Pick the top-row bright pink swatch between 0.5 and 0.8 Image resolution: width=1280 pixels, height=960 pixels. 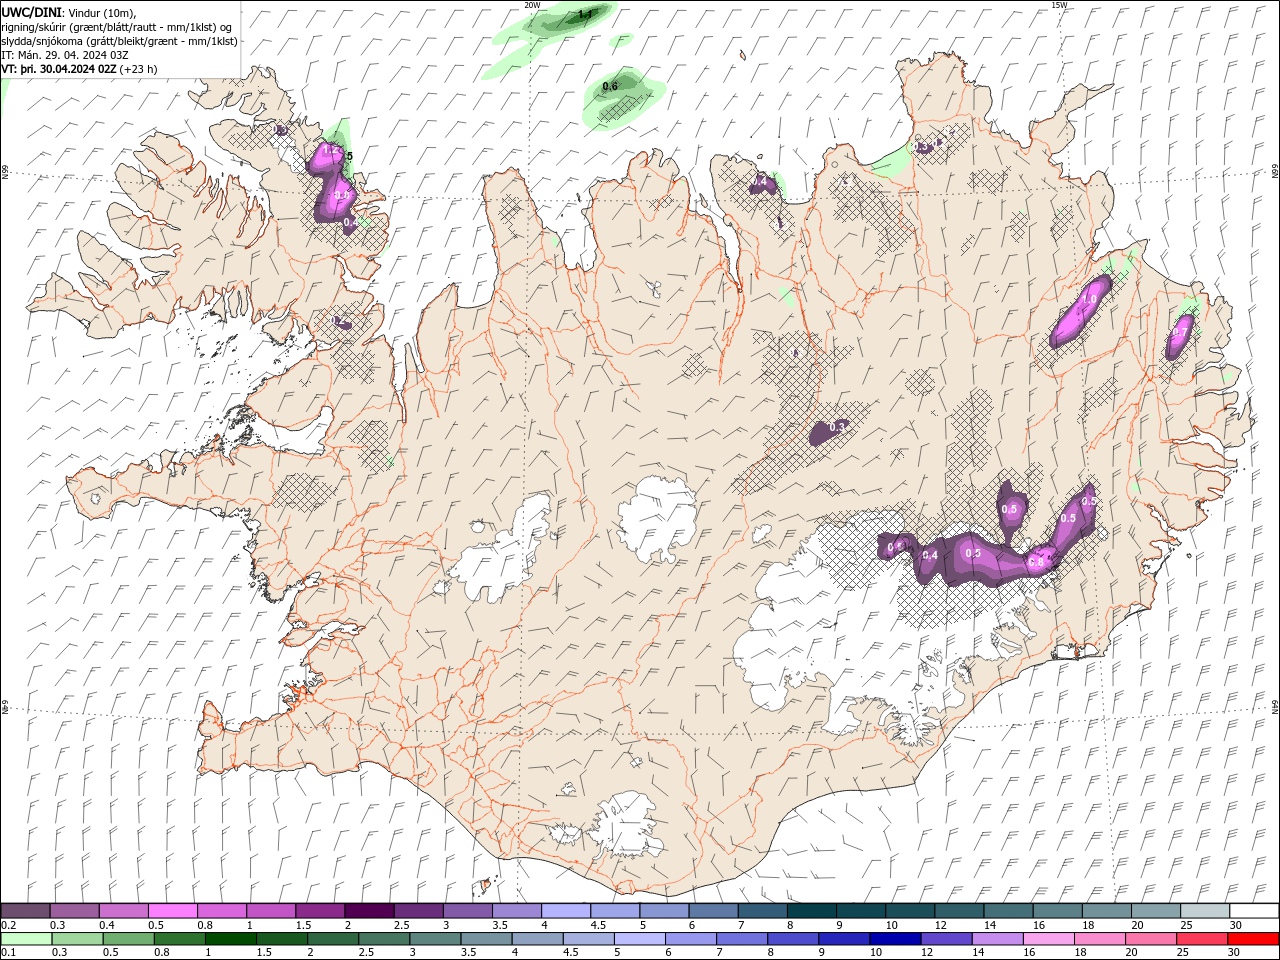[x=173, y=911]
